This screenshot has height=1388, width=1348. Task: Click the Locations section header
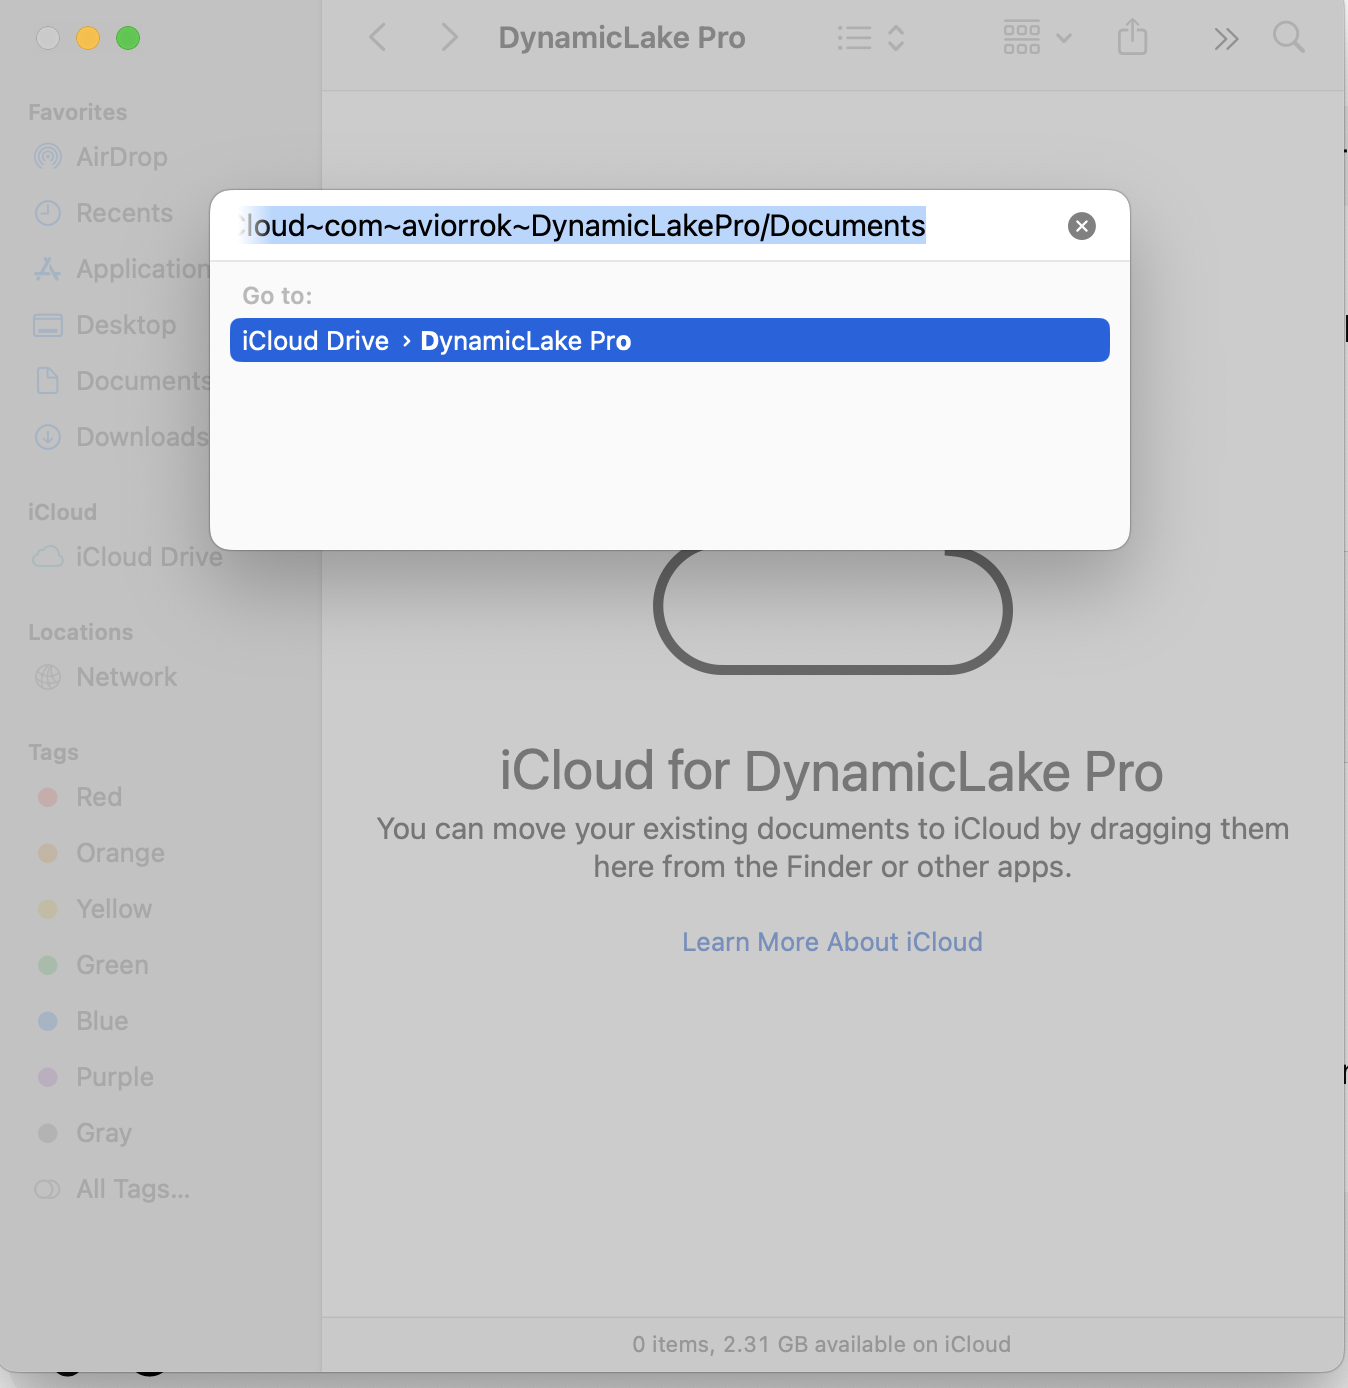pyautogui.click(x=80, y=632)
